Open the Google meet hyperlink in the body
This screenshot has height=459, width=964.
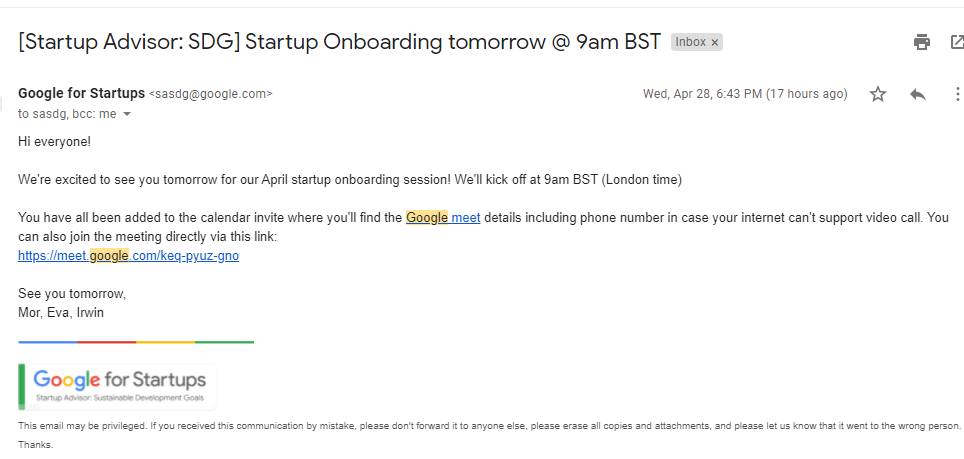click(443, 217)
